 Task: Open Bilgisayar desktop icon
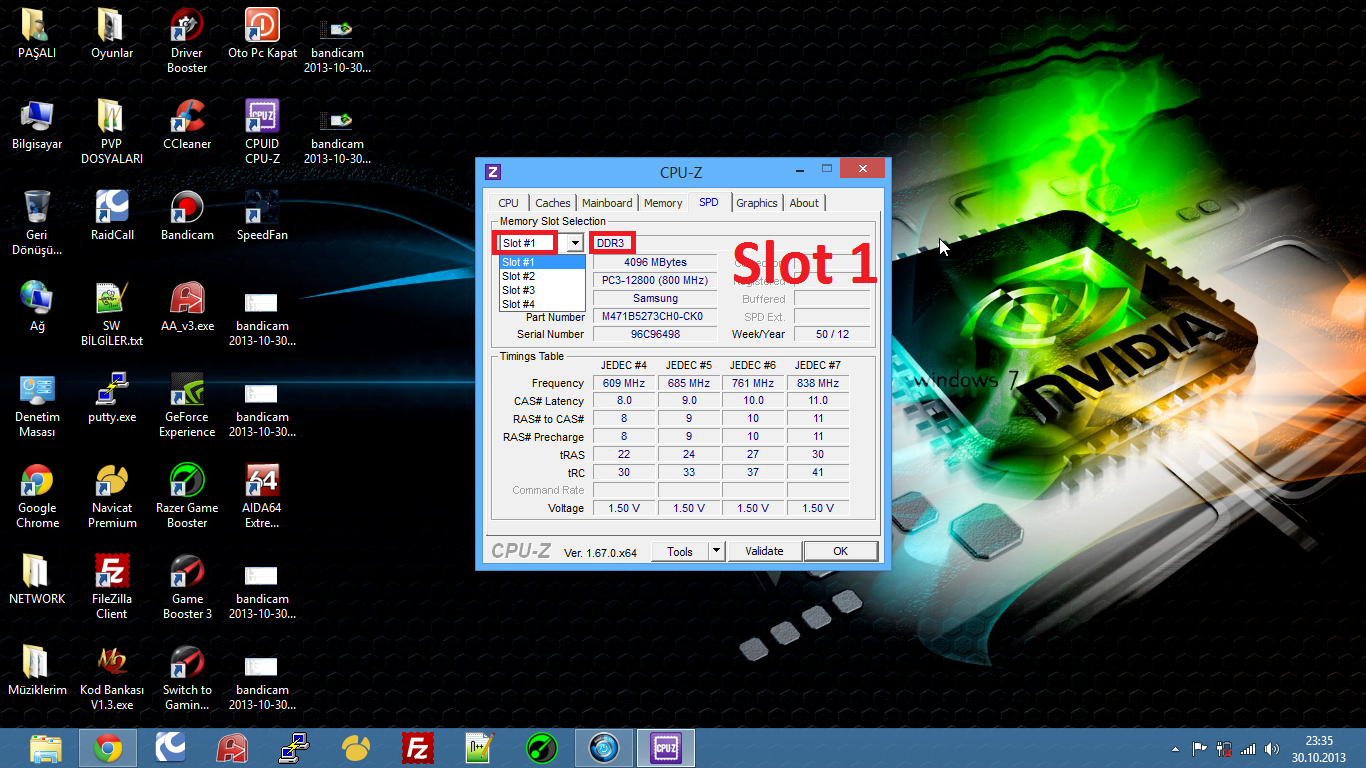[x=37, y=124]
